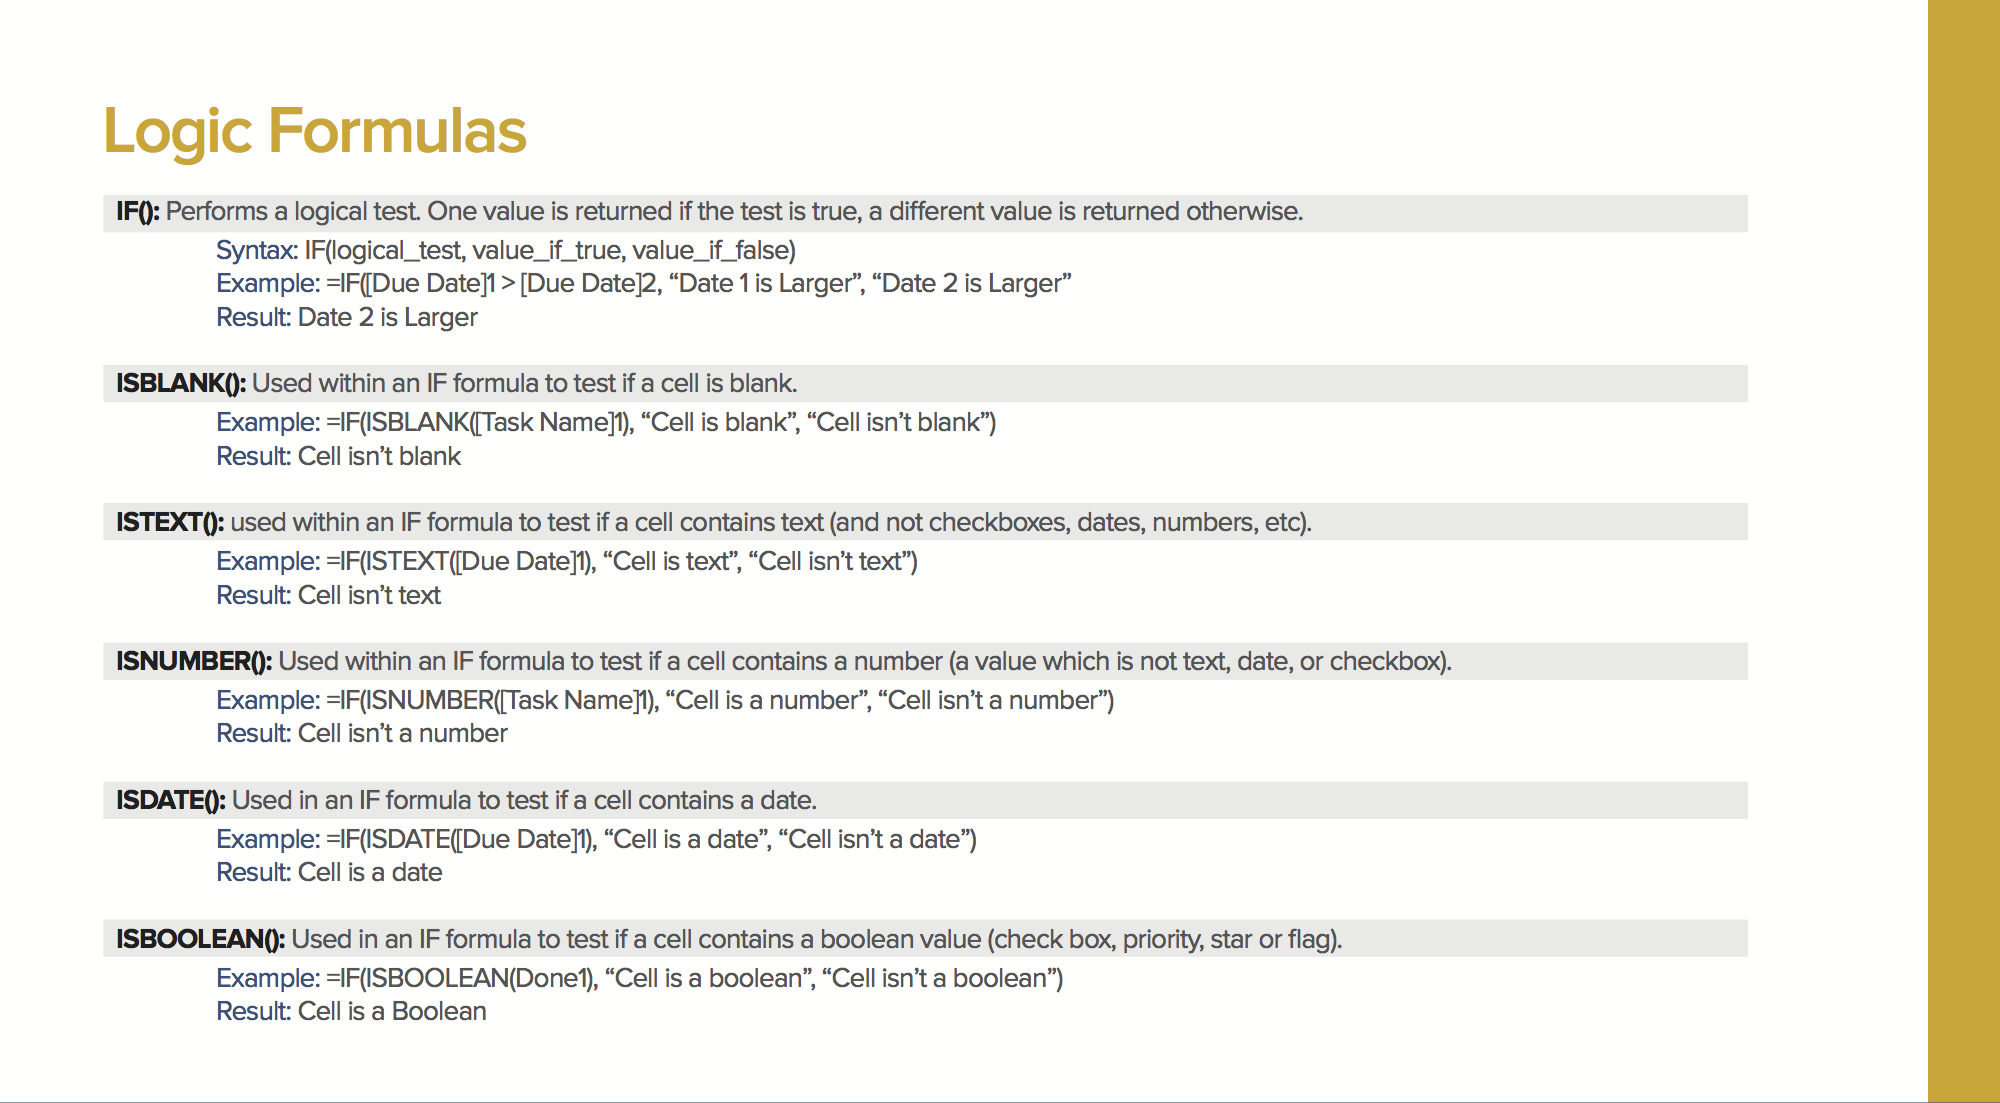
Task: Select the ISNUMBER Task Name example formula
Action: [x=665, y=701]
